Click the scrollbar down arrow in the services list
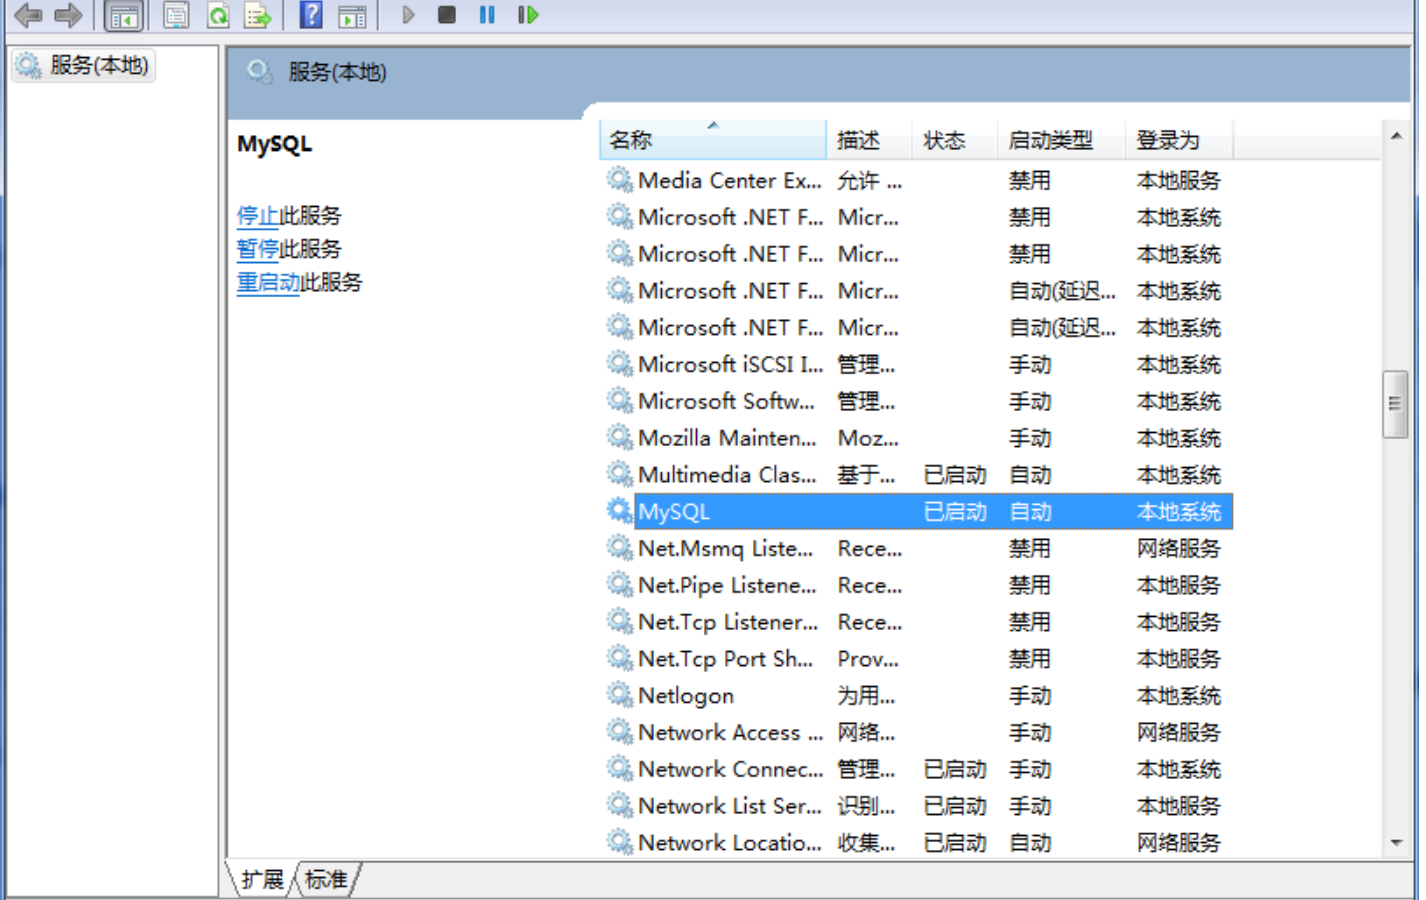The height and width of the screenshot is (900, 1426). 1396,843
